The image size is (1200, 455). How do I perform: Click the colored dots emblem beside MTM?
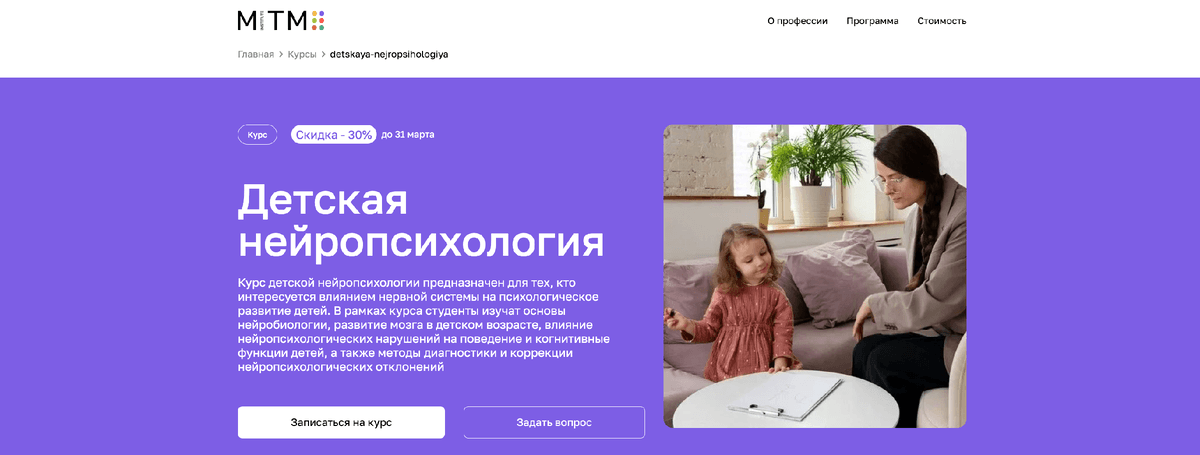318,20
